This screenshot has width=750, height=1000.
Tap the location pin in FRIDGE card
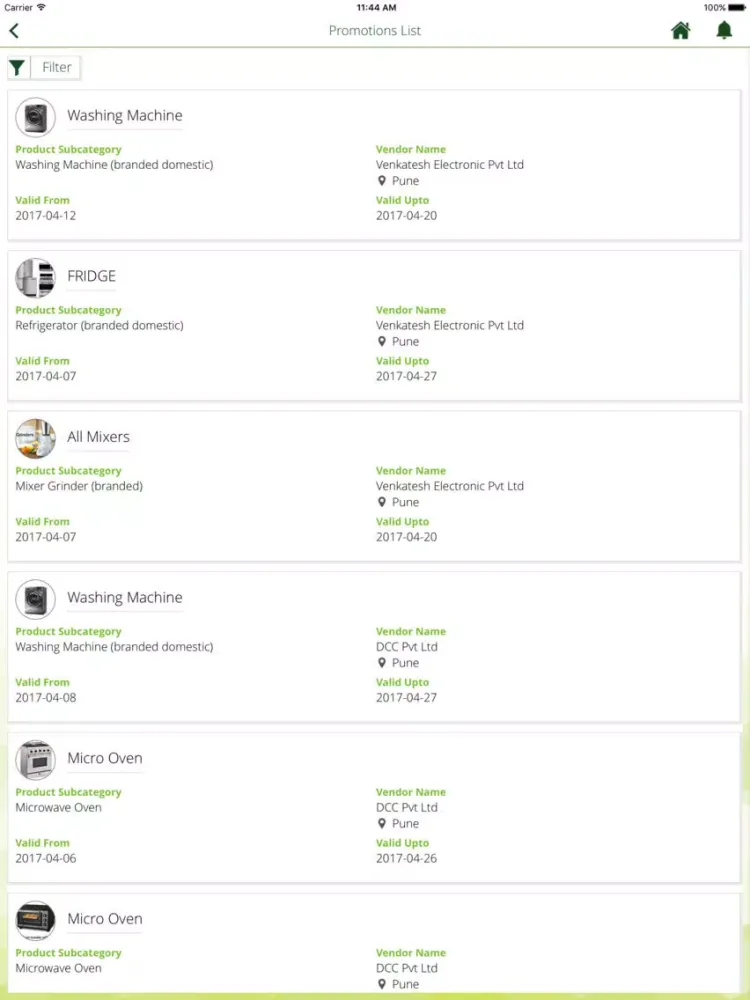click(x=382, y=342)
